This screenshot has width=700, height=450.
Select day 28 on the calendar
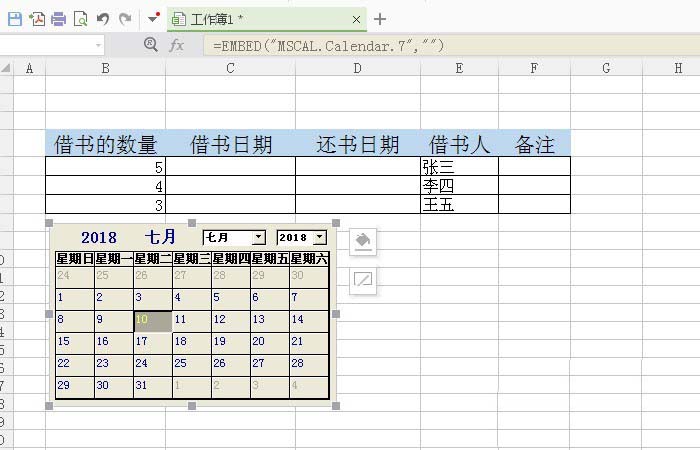(x=308, y=365)
